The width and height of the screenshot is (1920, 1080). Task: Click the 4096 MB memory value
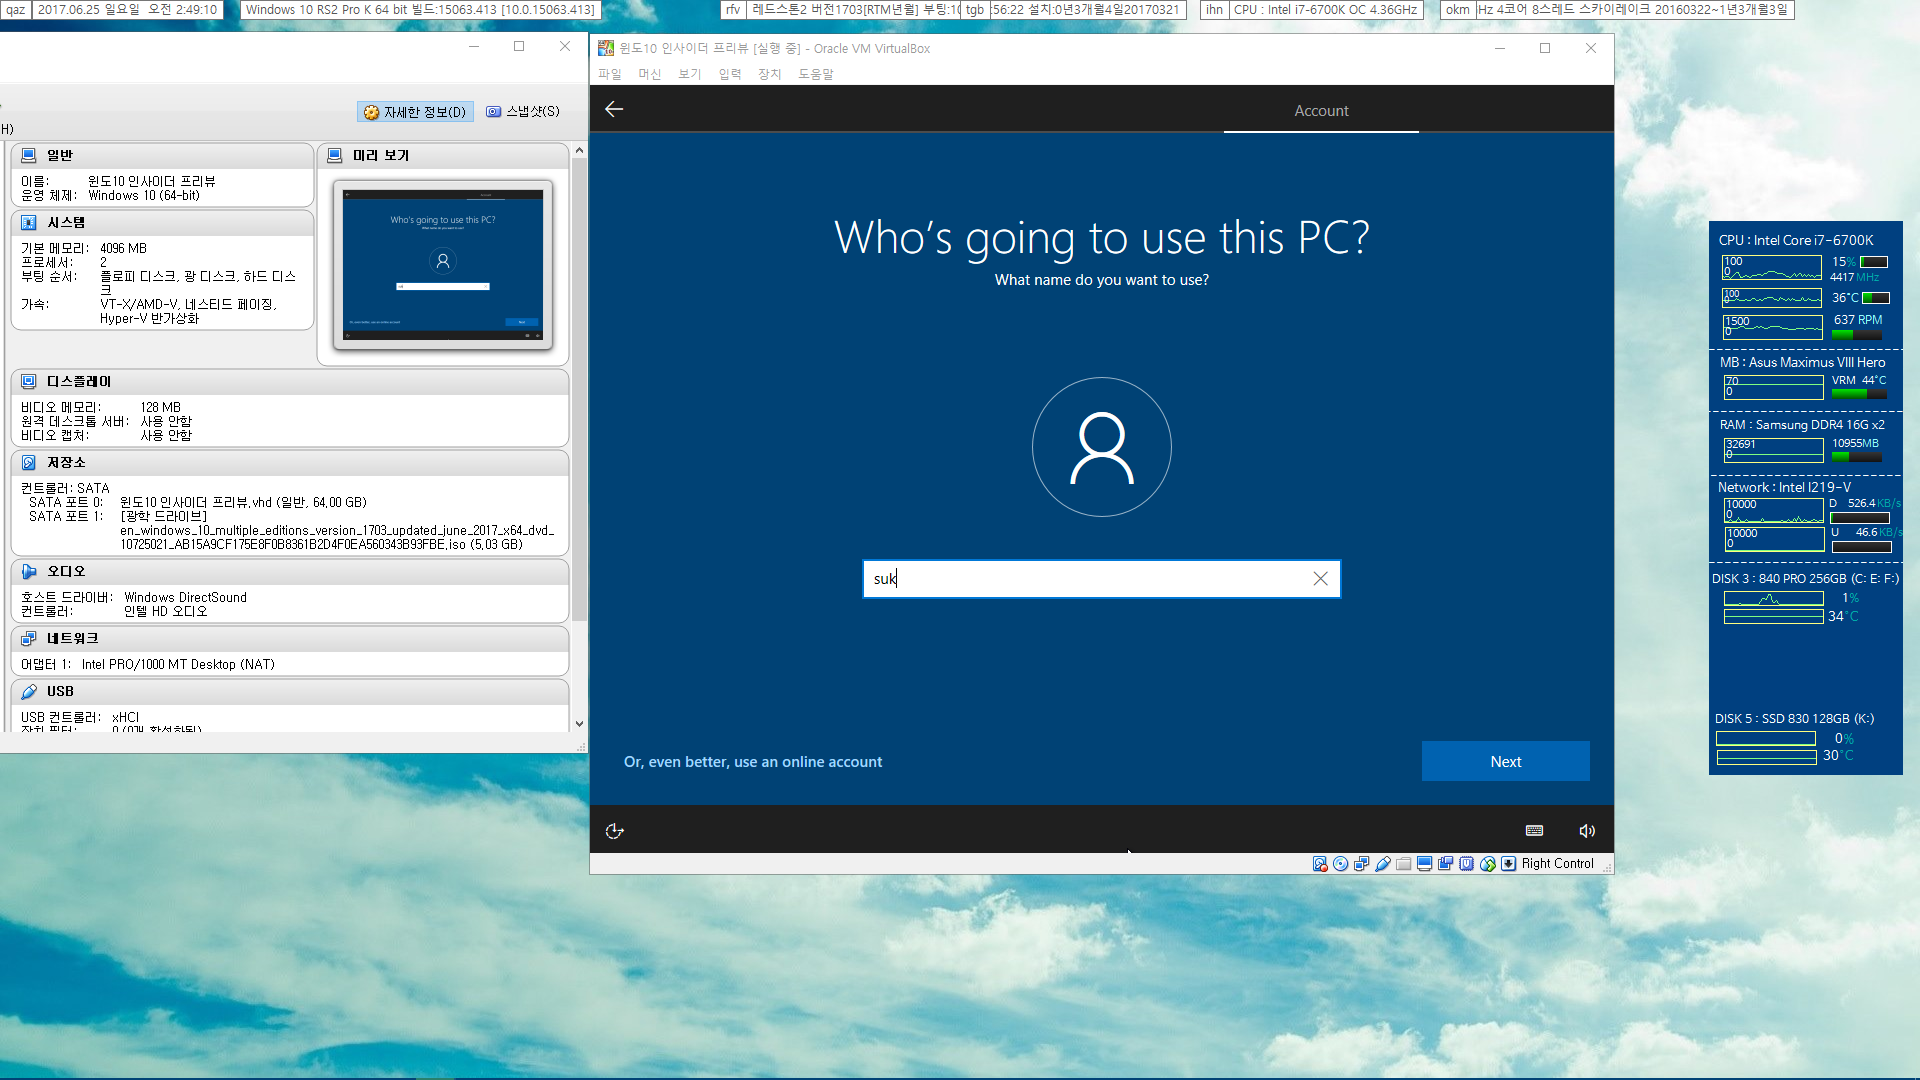123,248
